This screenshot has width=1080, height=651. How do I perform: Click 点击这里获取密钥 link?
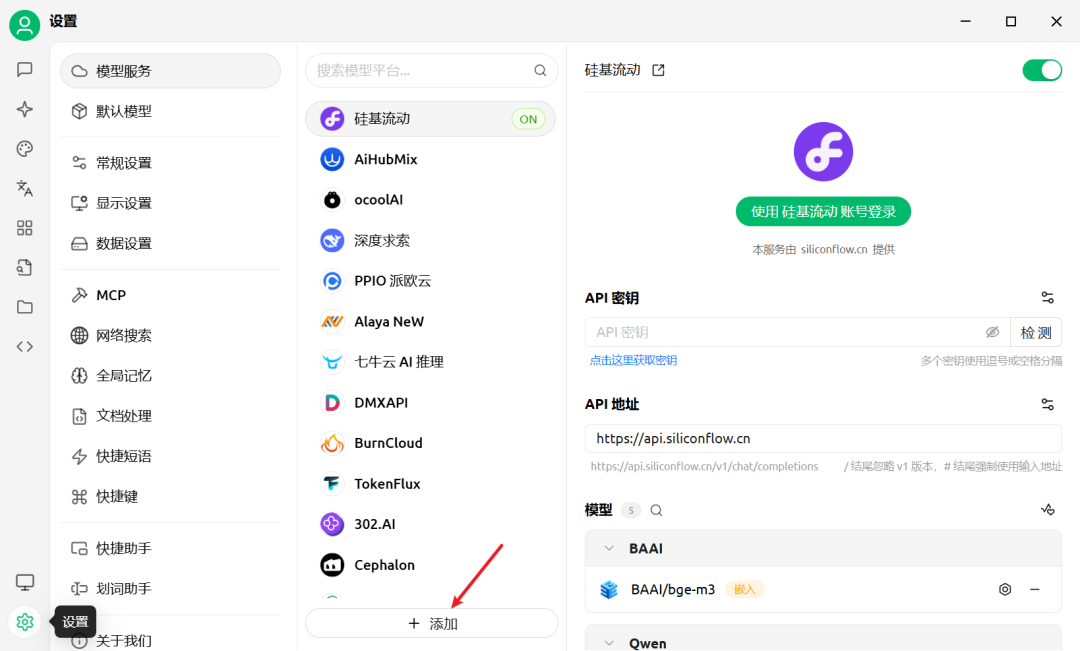[633, 360]
